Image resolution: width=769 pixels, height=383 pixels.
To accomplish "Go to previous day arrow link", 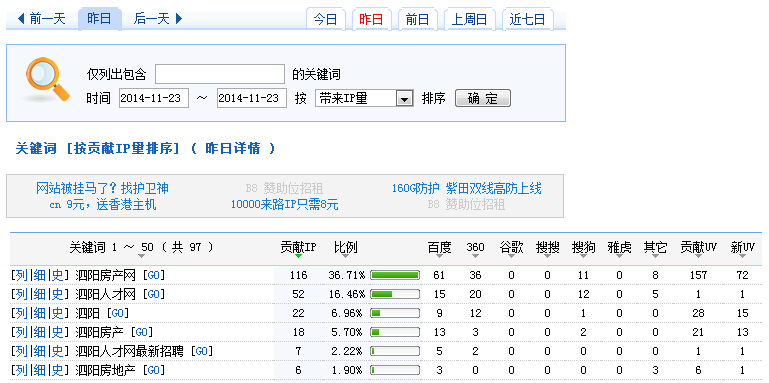I will coord(41,19).
